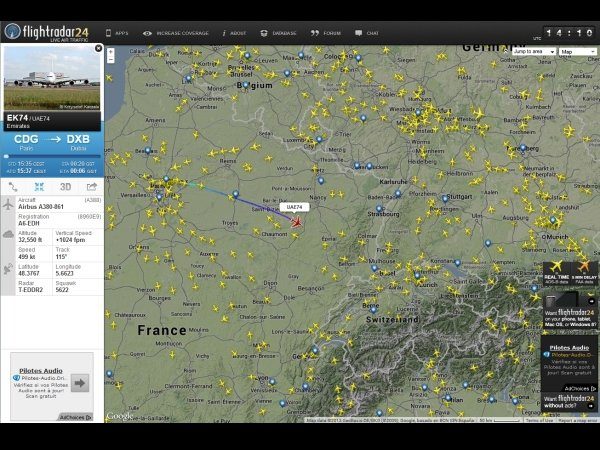Click AdChoices in the left ad
The width and height of the screenshot is (600, 450).
tap(75, 417)
